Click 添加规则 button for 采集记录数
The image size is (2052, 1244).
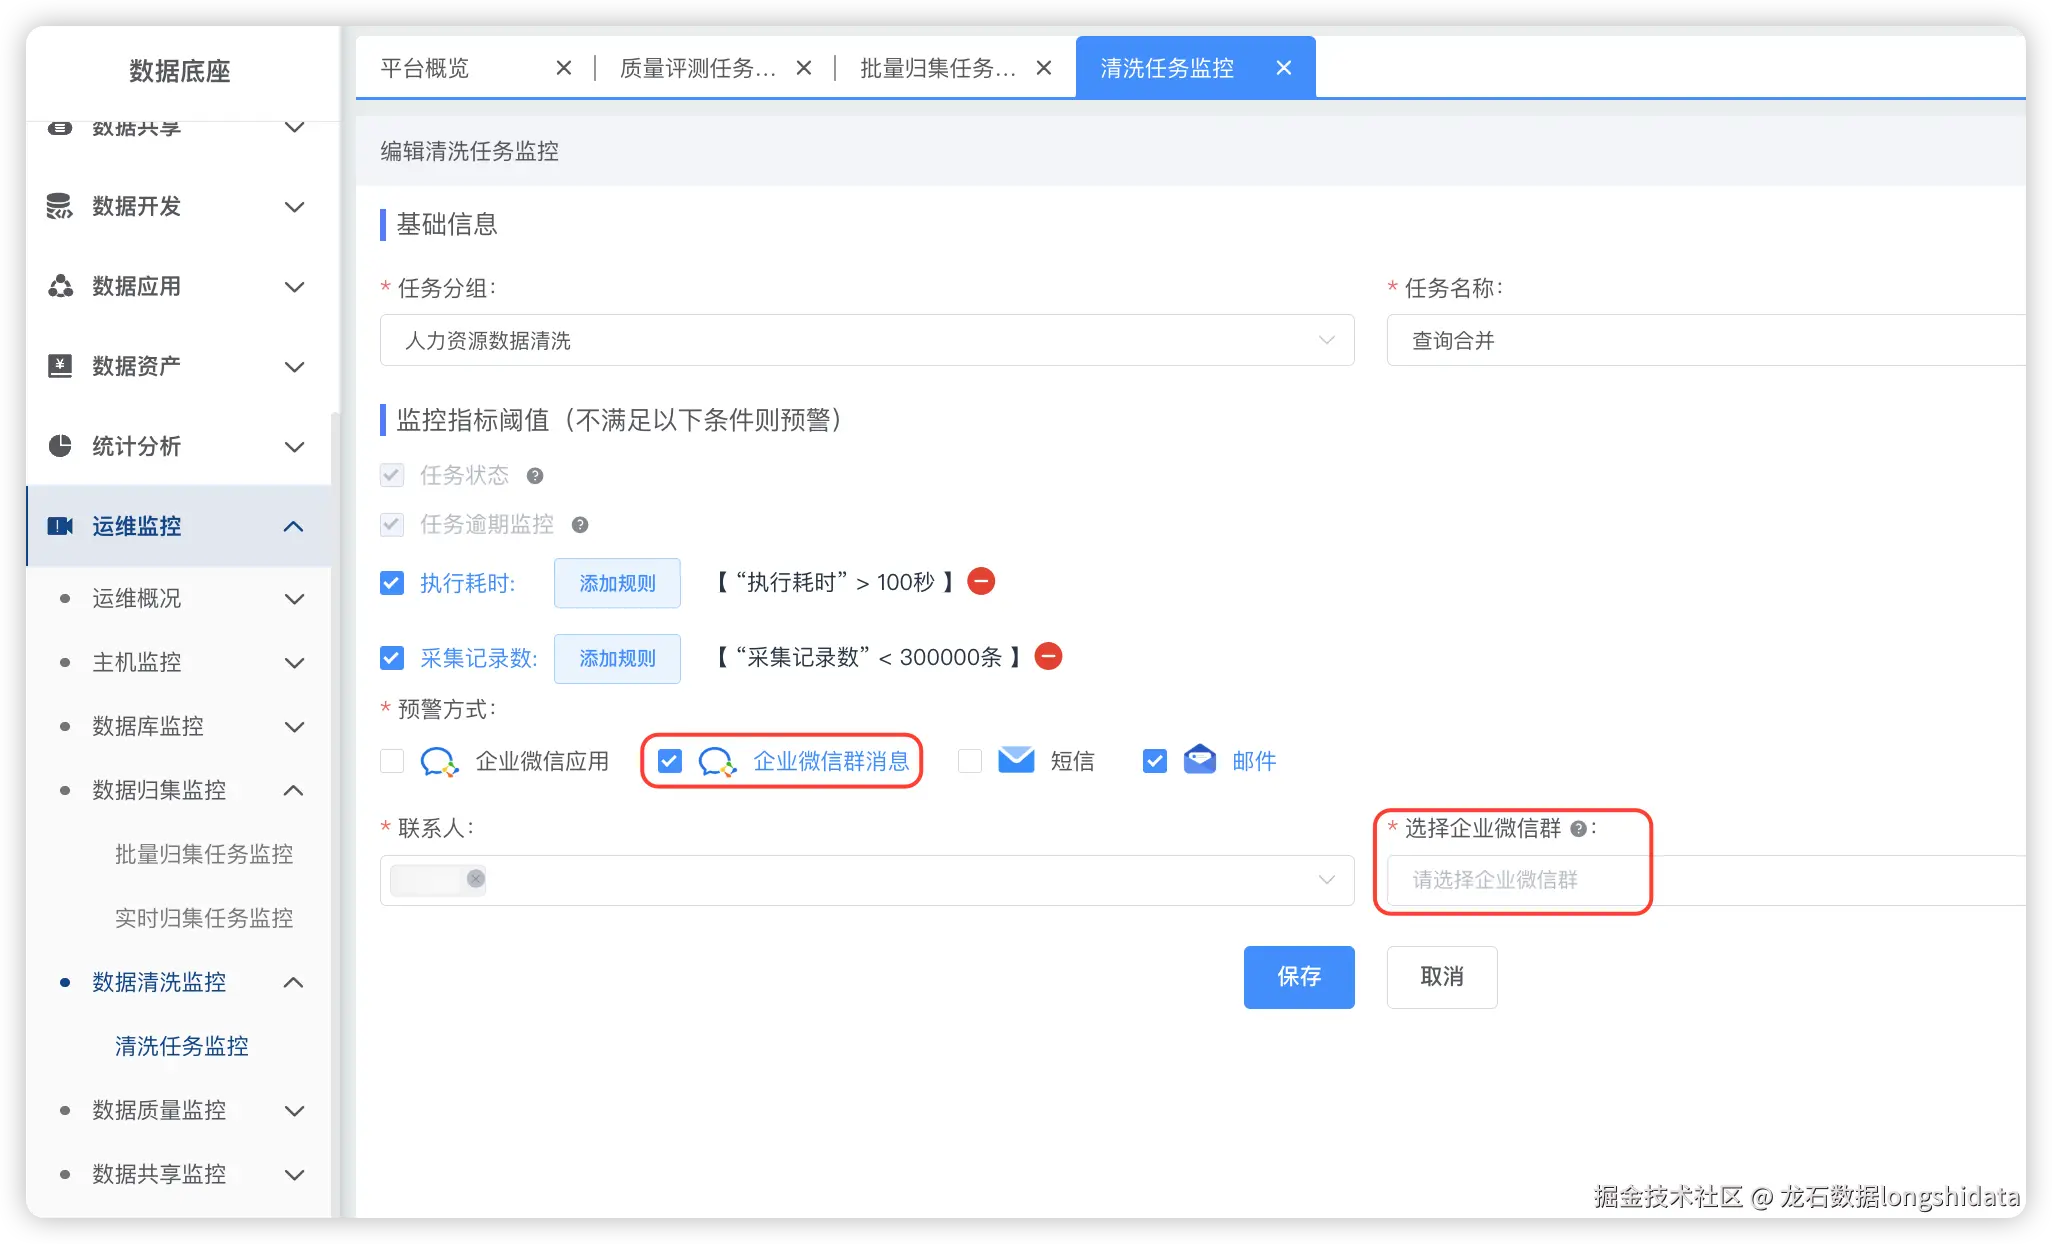point(617,658)
